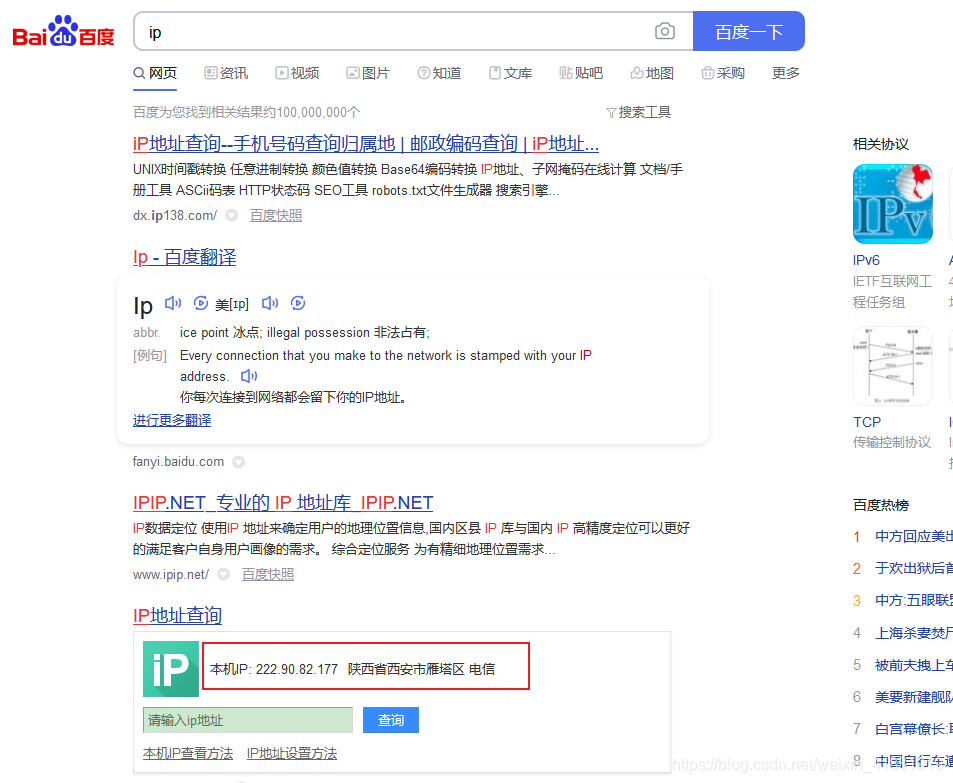Open the 采购 tab
The image size is (953, 783).
(x=723, y=73)
